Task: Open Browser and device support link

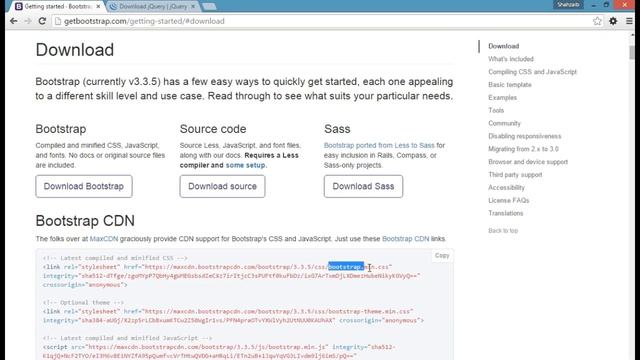Action: coord(528,162)
